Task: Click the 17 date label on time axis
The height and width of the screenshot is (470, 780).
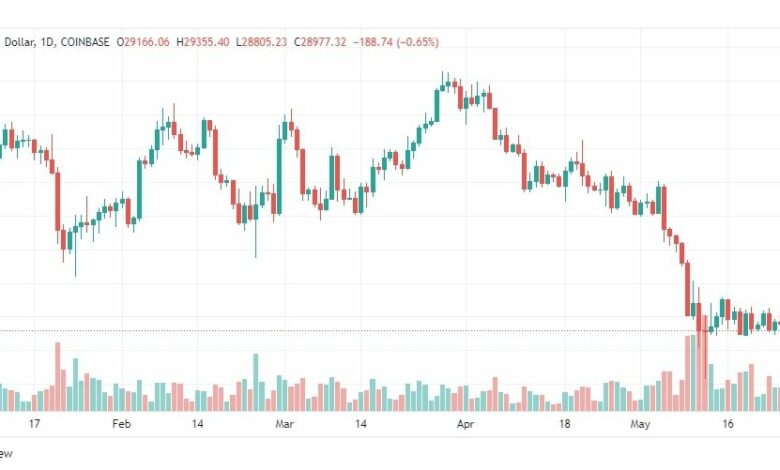Action: (x=34, y=424)
